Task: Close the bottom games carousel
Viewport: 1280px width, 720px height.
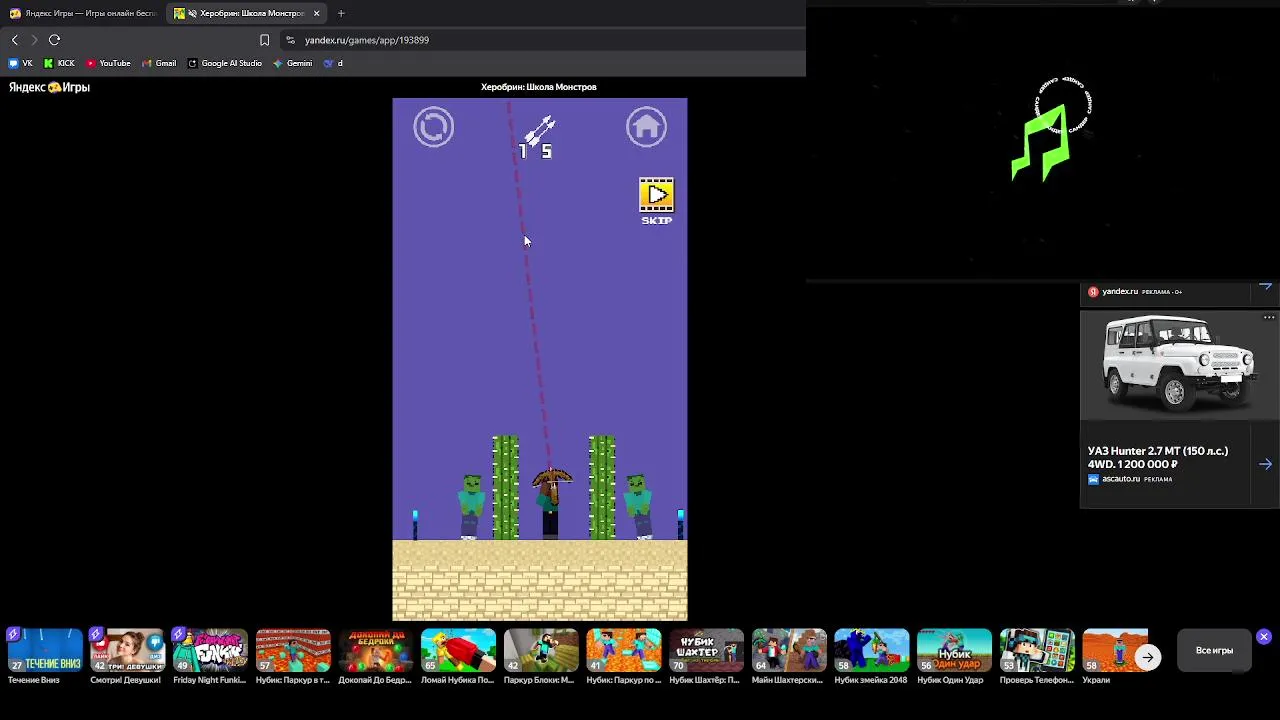Action: click(1264, 636)
